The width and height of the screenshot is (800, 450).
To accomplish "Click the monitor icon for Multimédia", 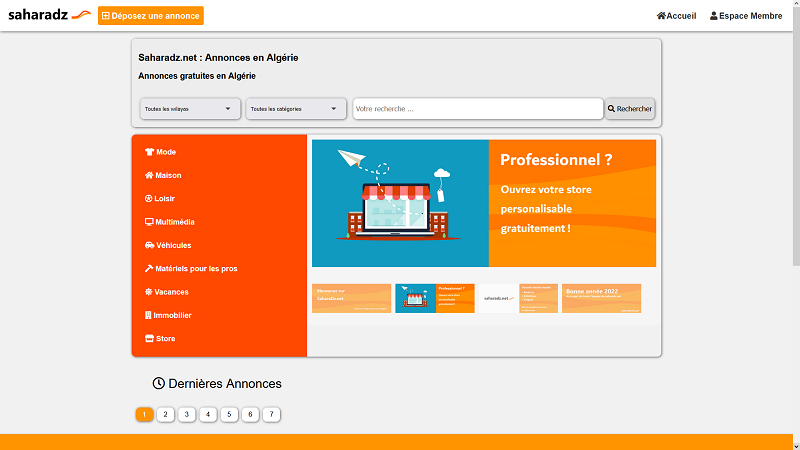I will pos(149,222).
